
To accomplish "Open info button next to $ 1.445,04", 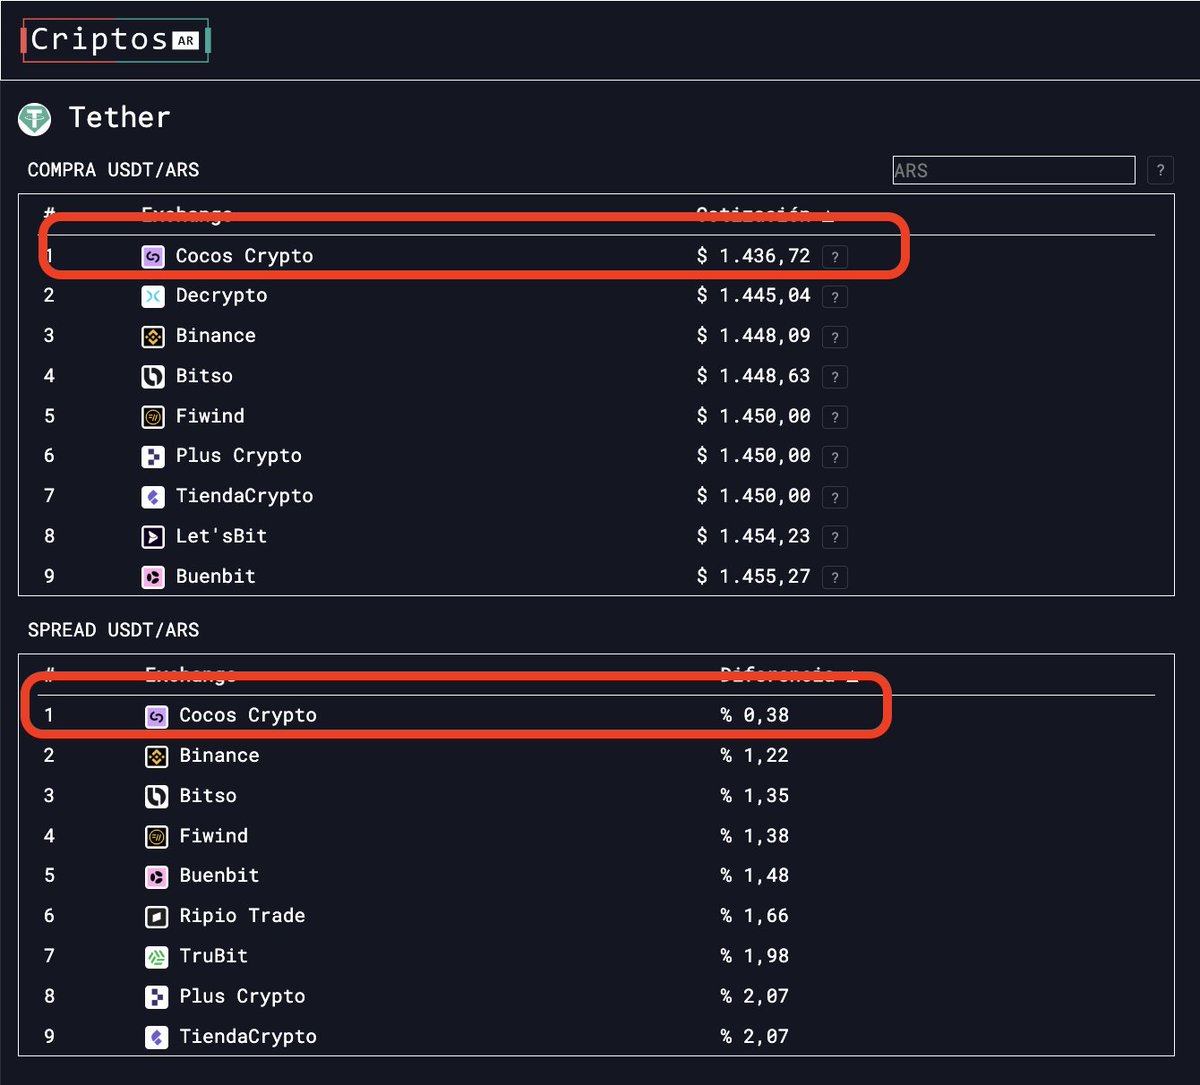I will pos(835,297).
